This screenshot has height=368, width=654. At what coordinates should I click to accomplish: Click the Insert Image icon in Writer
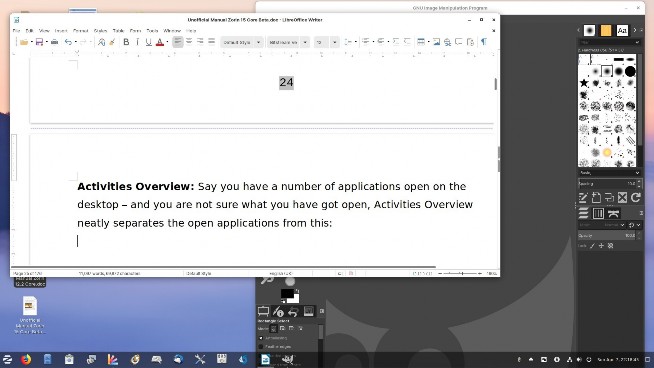point(436,42)
